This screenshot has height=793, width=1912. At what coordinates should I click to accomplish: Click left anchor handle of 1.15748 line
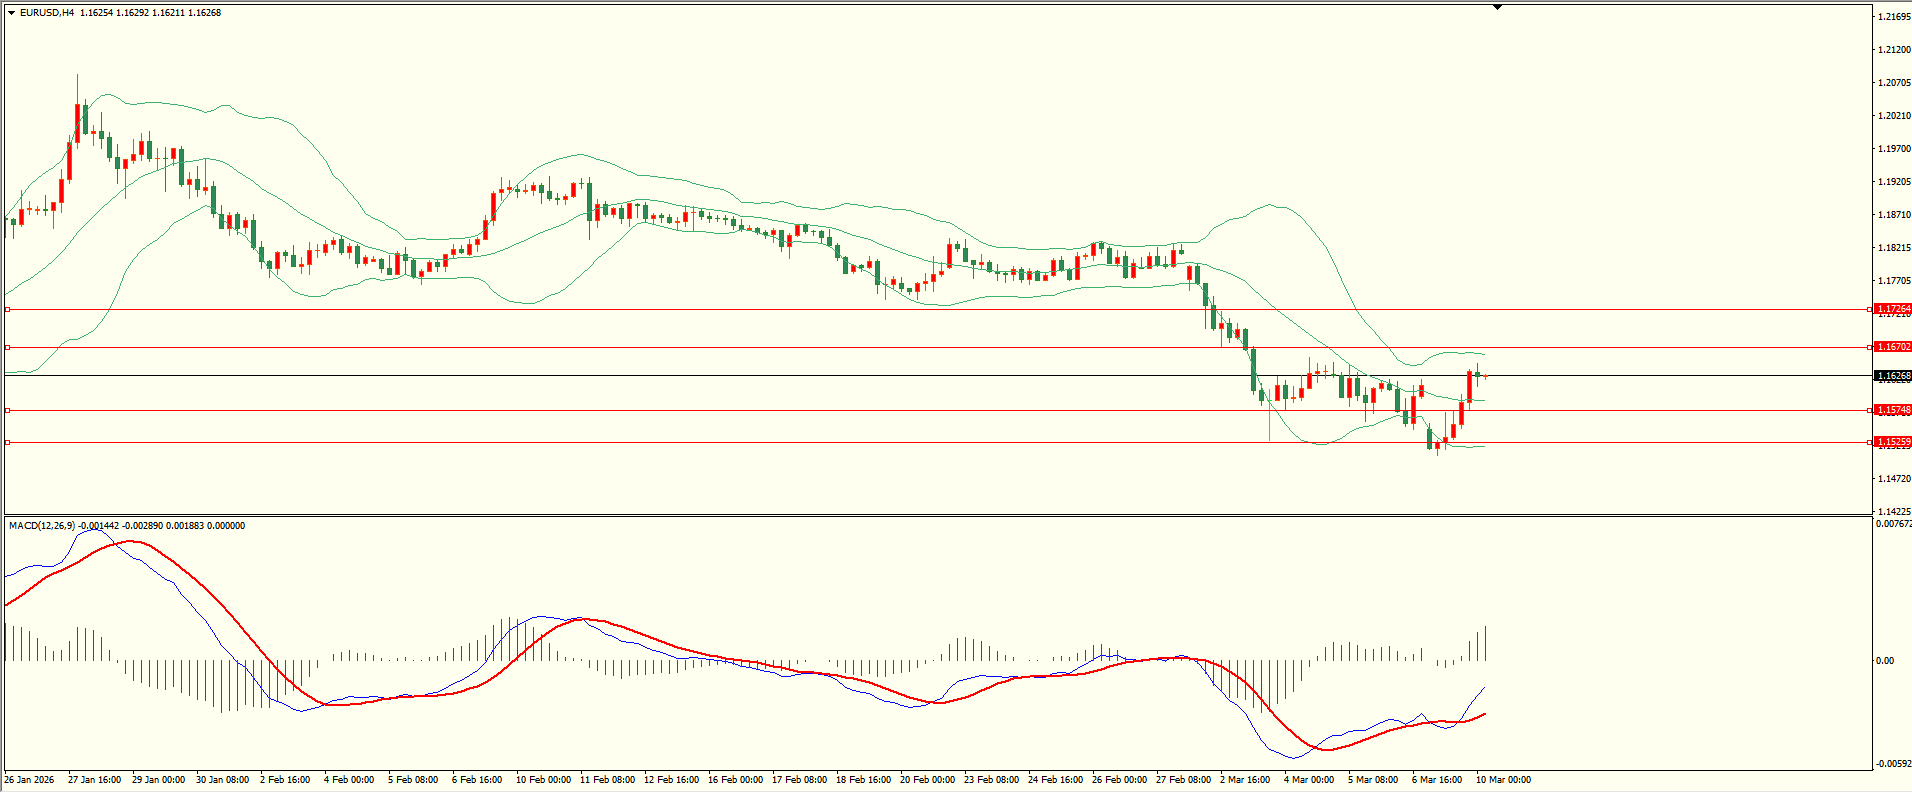(x=8, y=410)
